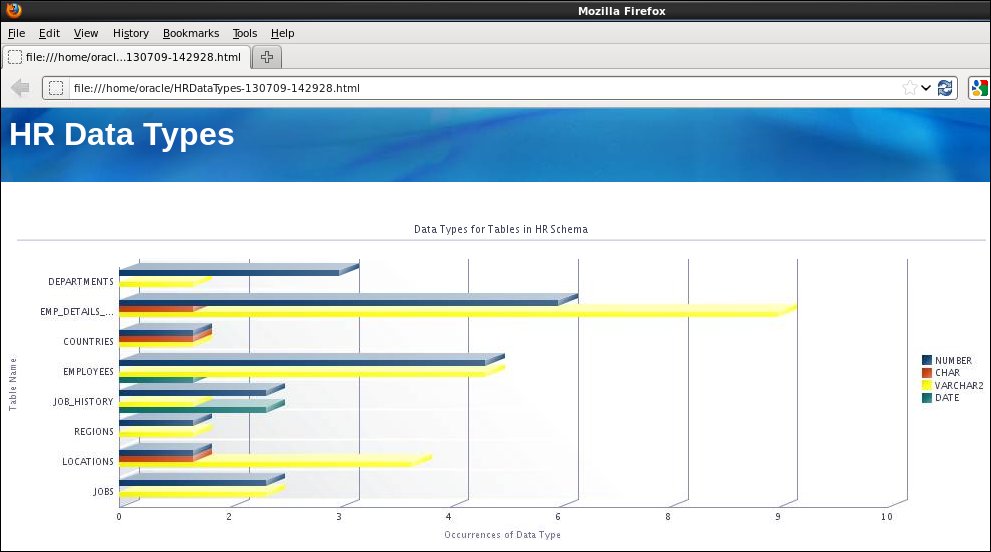The image size is (991, 552).
Task: Click the x-axis value 6
Action: 558,517
